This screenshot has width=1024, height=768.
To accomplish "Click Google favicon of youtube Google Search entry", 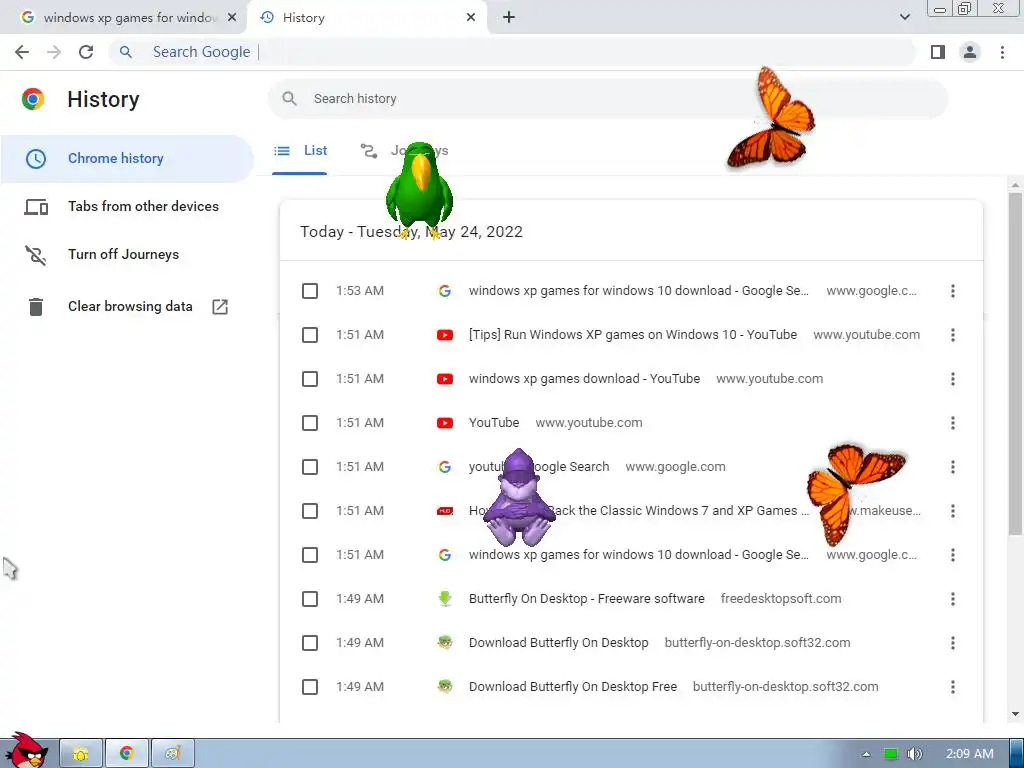I will (x=445, y=467).
